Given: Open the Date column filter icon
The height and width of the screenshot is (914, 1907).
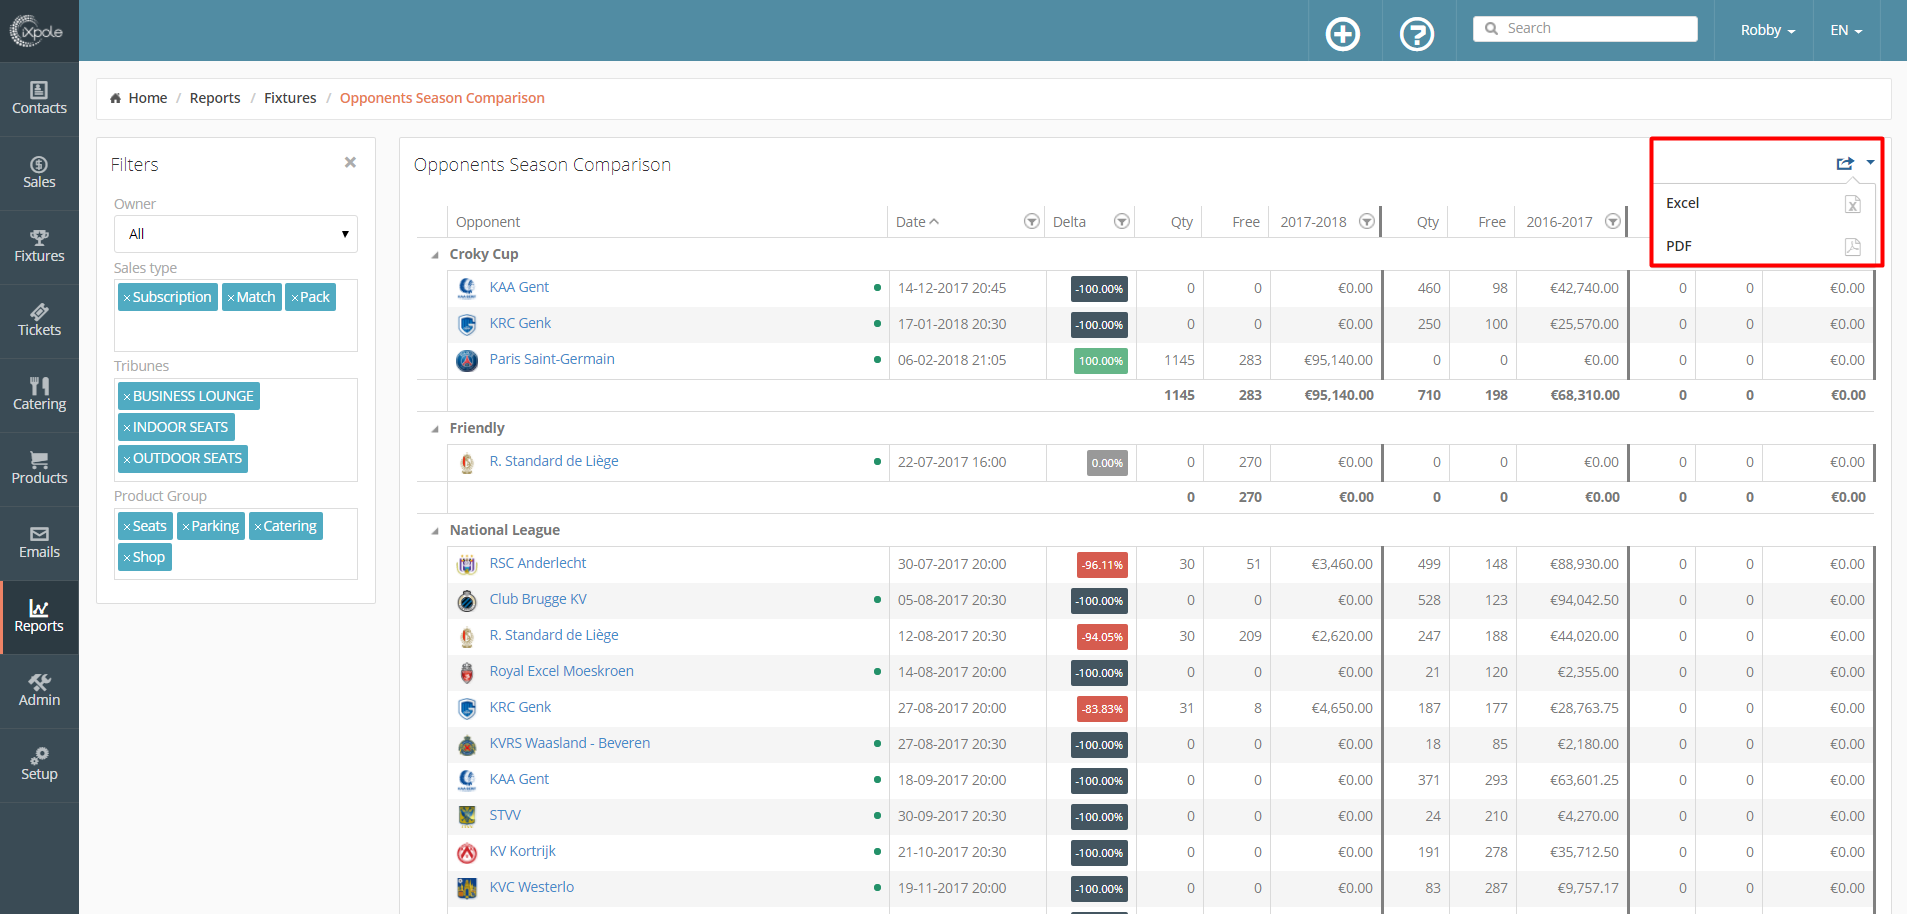Looking at the screenshot, I should 1032,221.
